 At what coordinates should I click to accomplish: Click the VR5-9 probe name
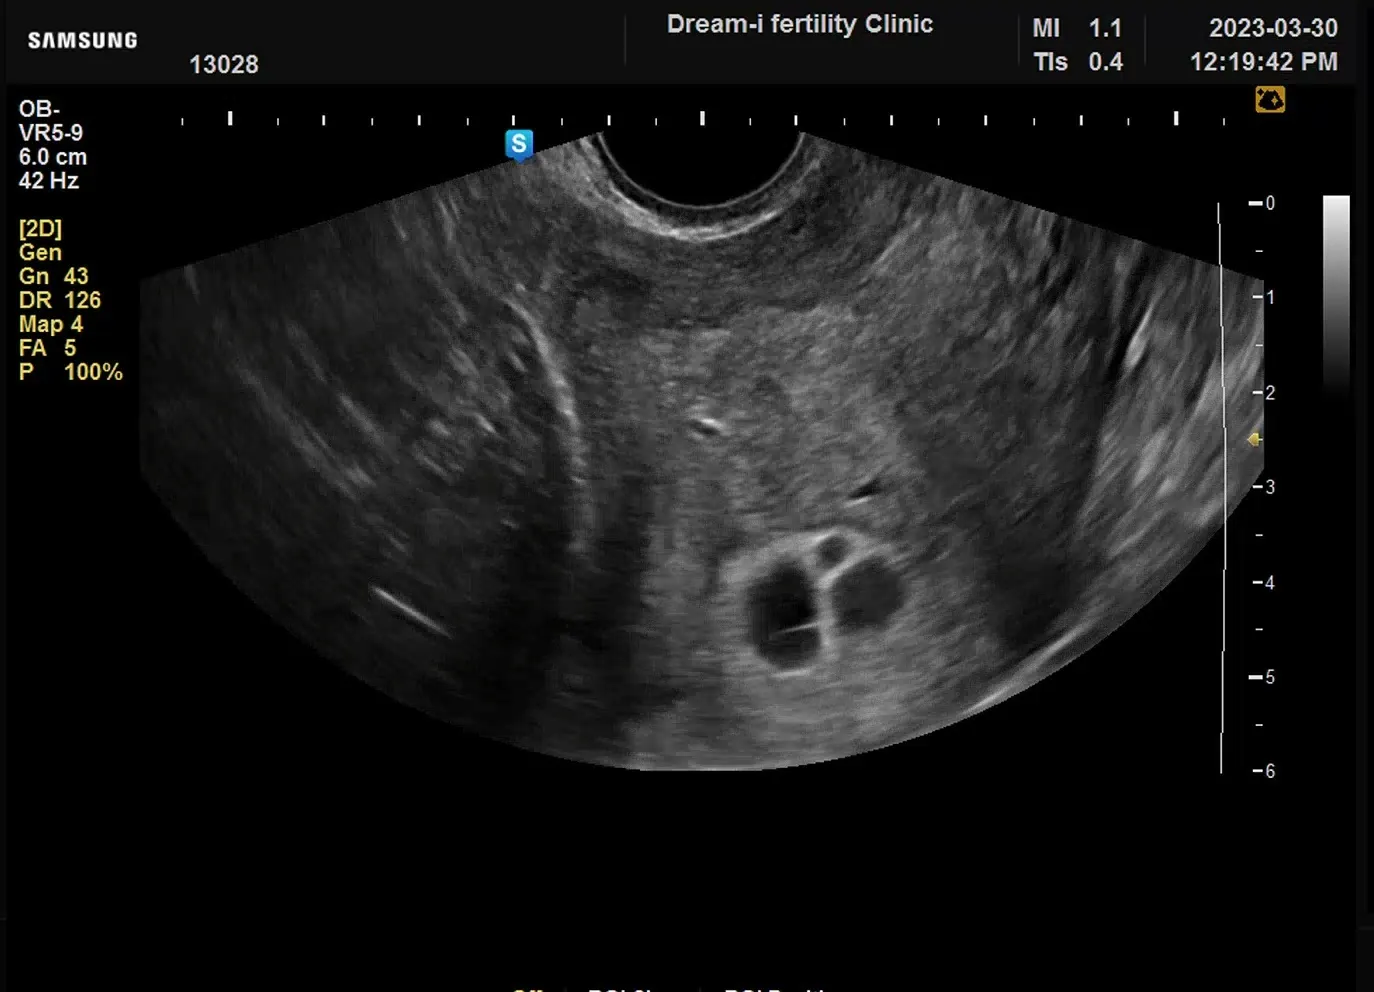pyautogui.click(x=51, y=133)
